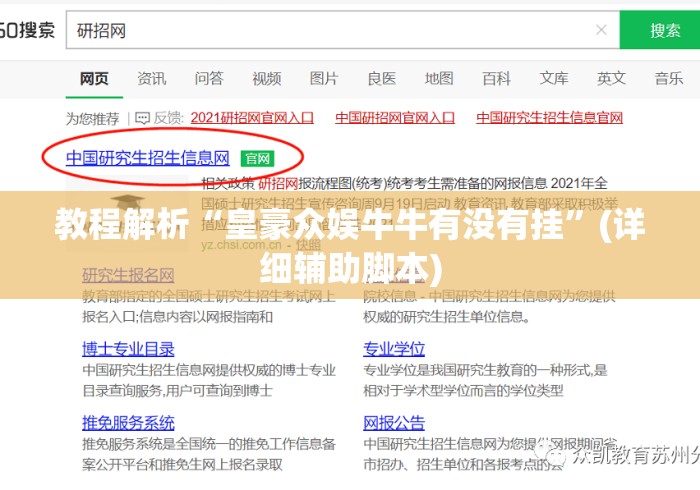Select the 百科 tab
The width and height of the screenshot is (700, 490).
496,79
